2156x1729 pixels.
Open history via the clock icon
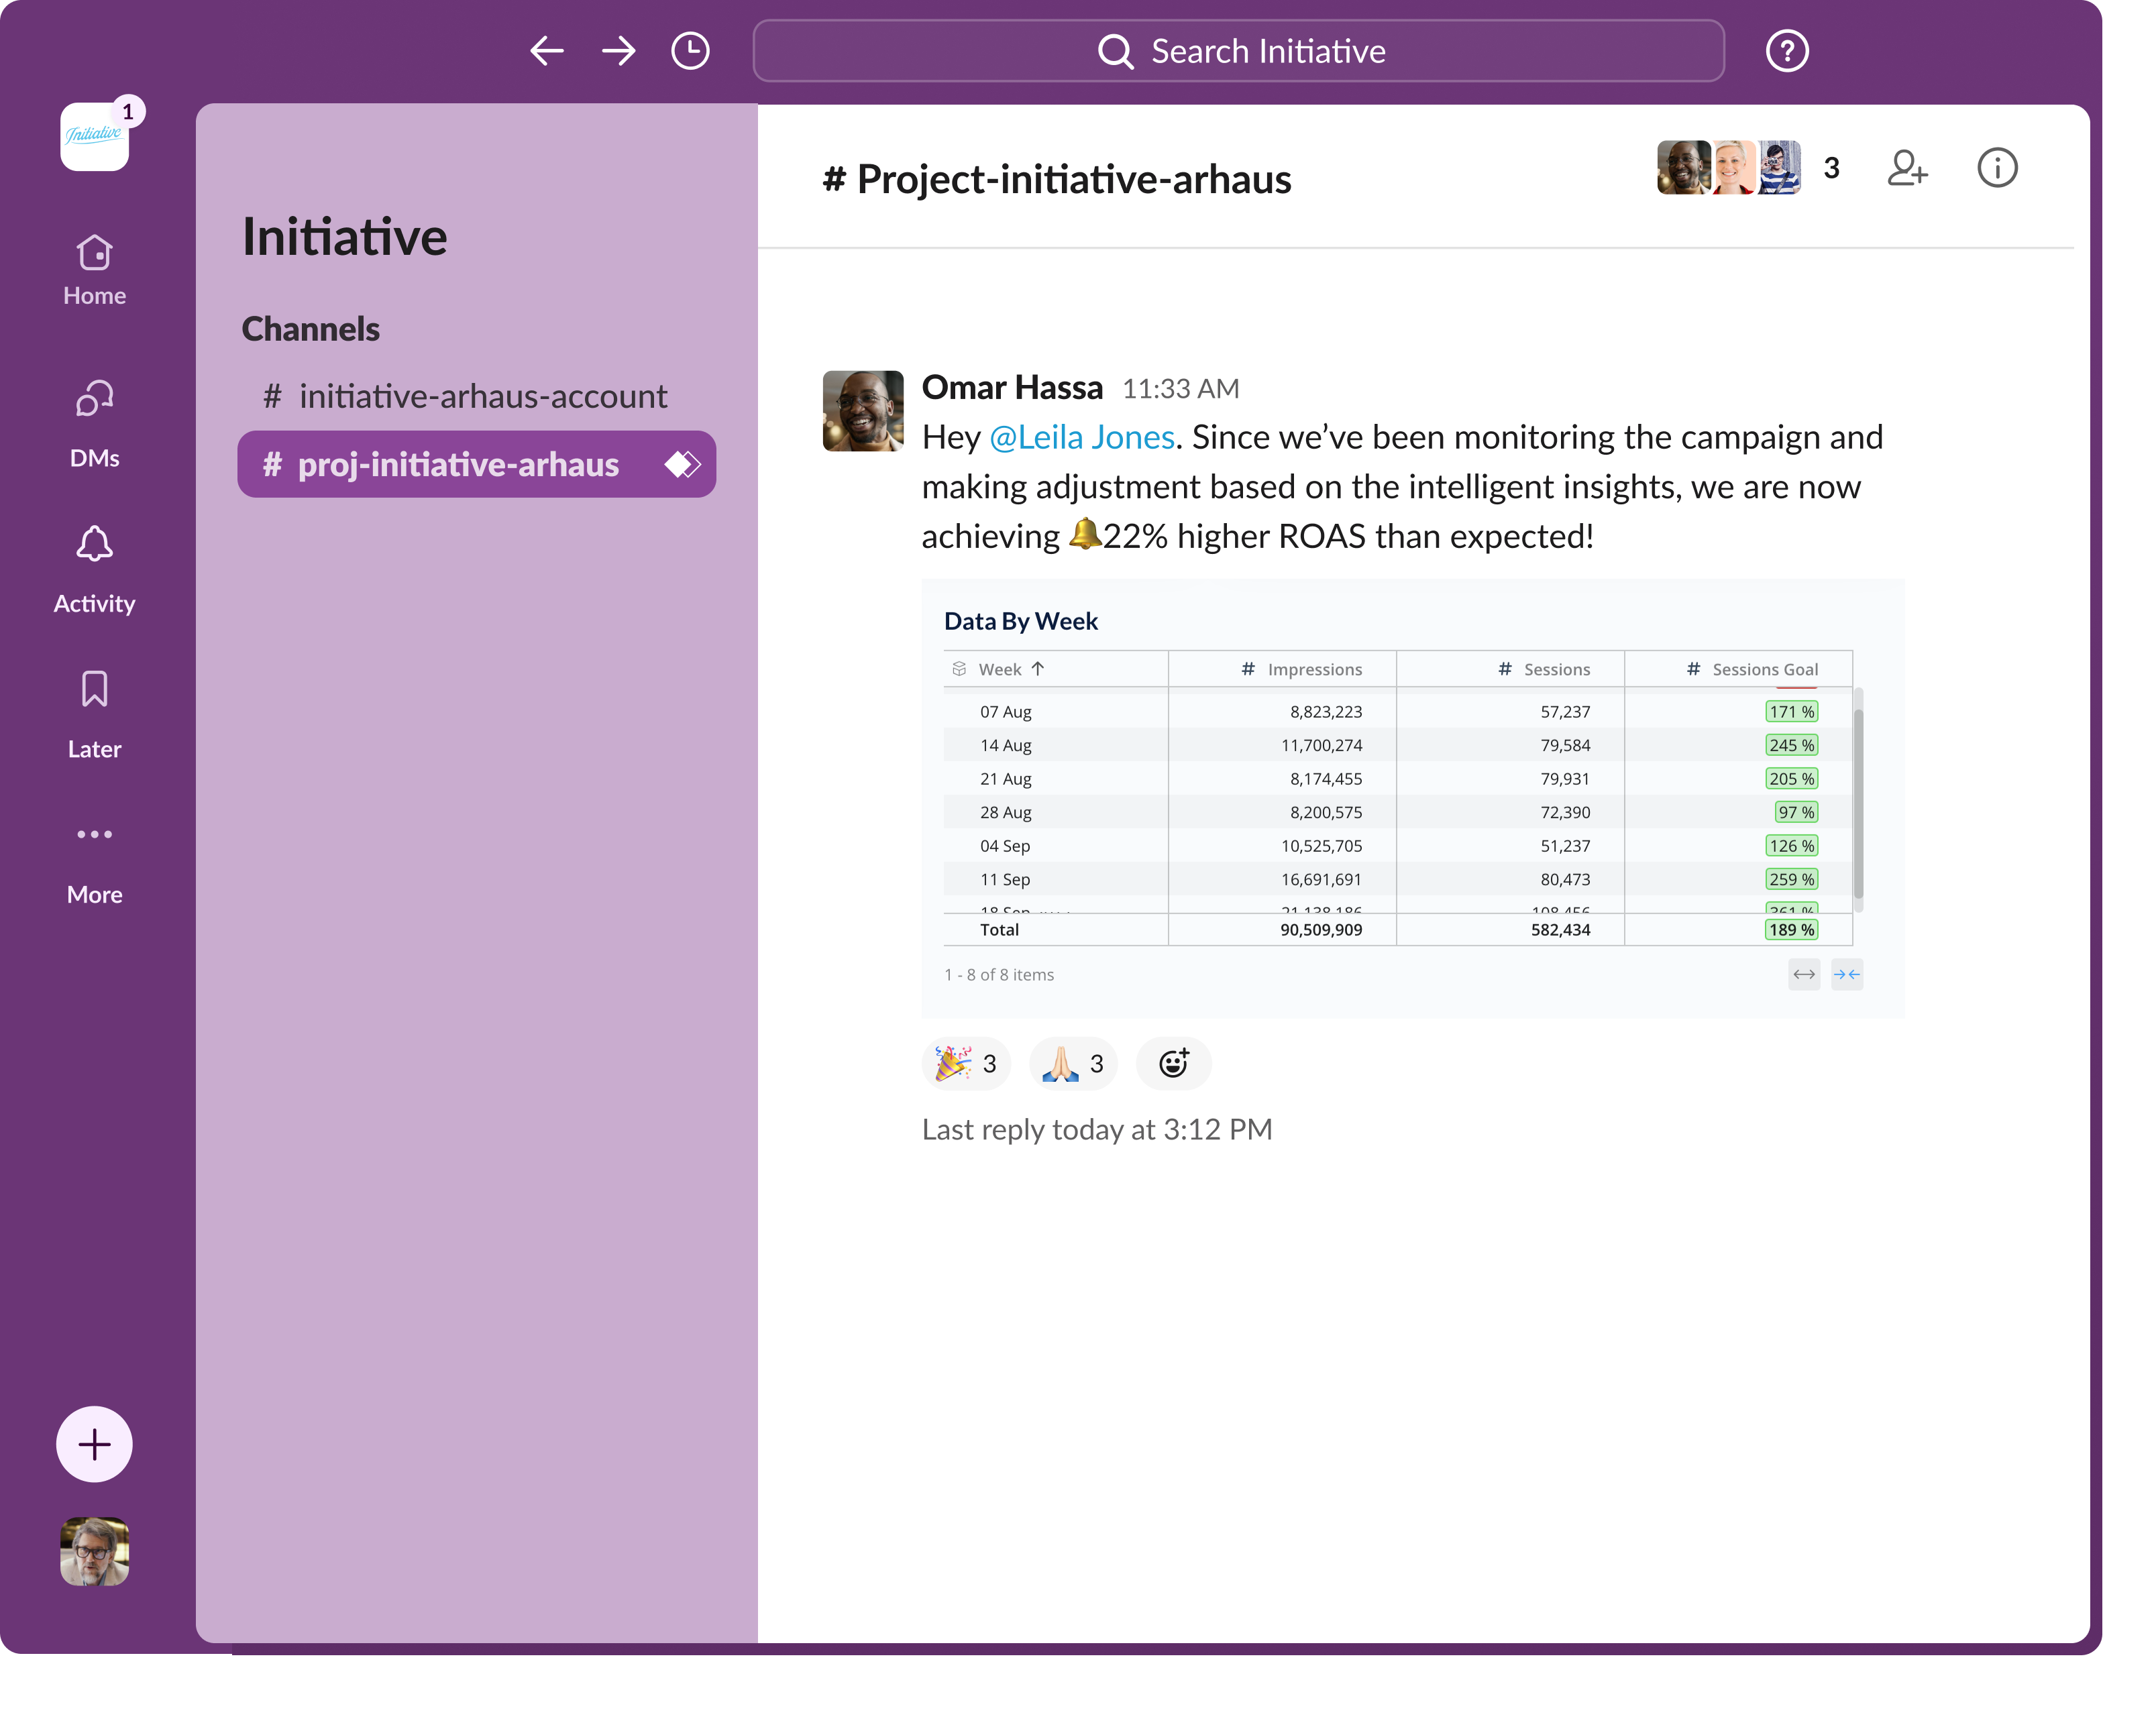[x=690, y=50]
